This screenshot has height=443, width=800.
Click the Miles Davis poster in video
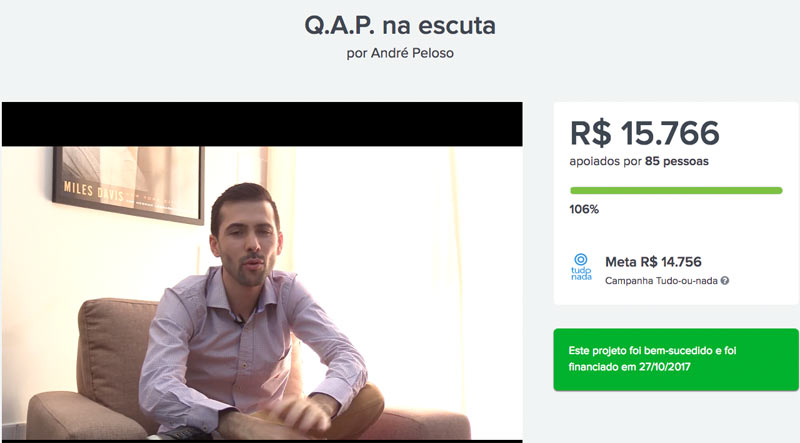point(128,183)
